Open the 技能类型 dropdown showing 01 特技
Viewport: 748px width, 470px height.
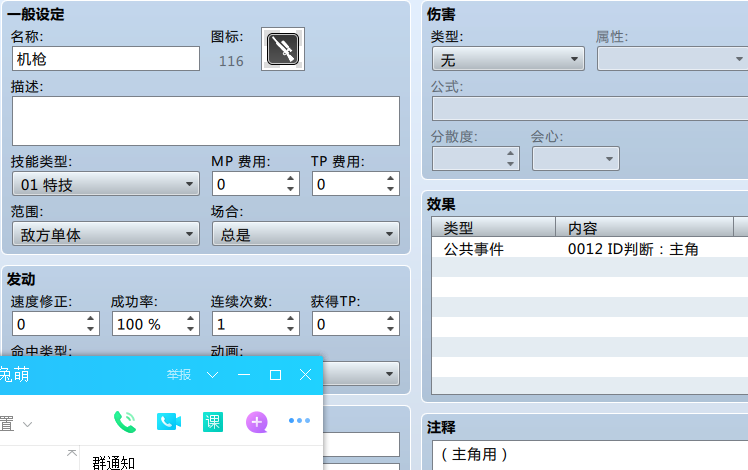click(106, 184)
